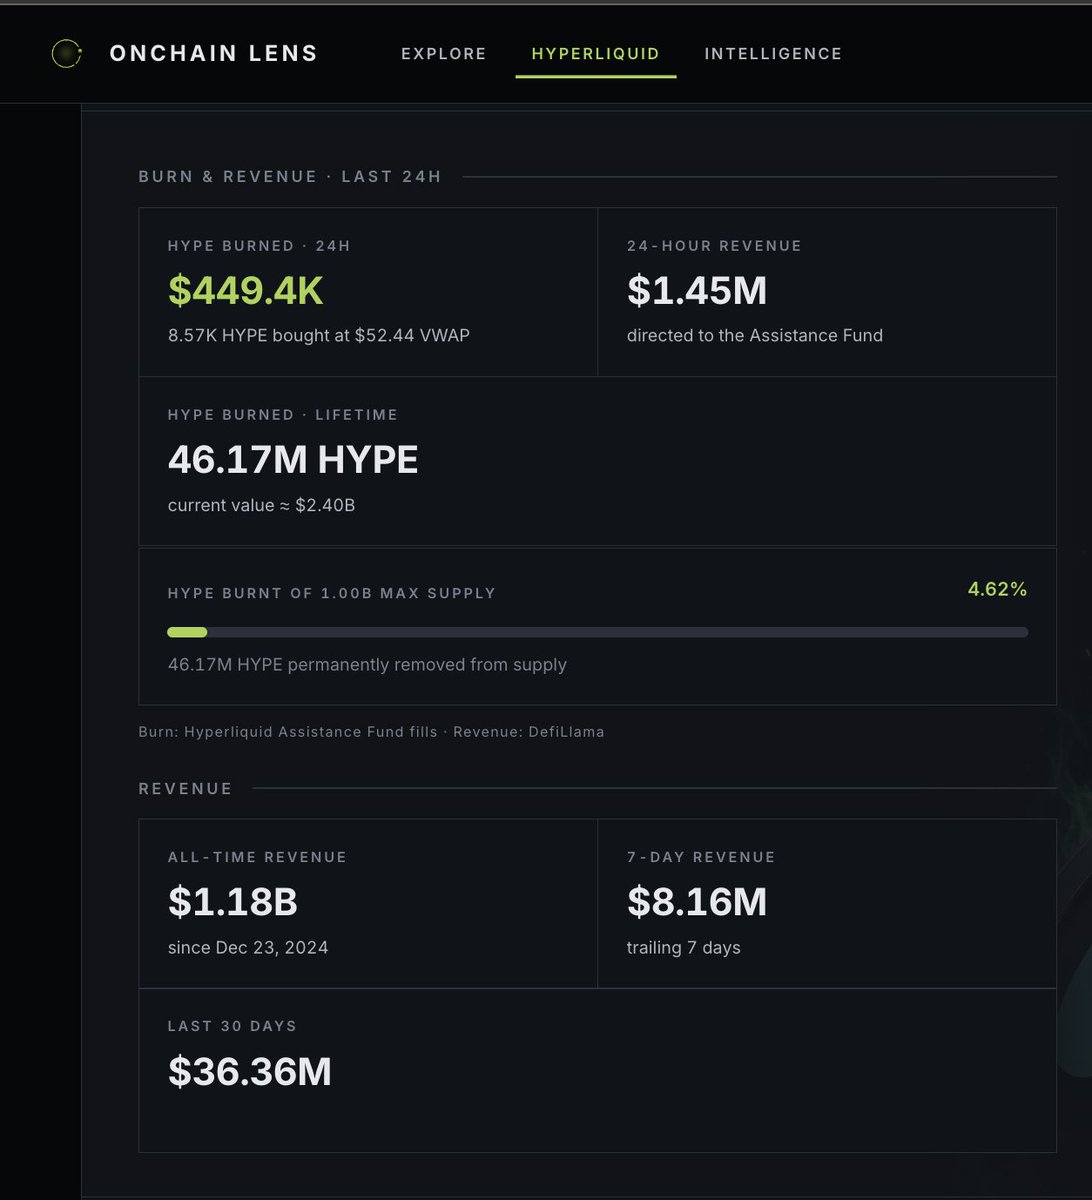
Task: Click 'LAST 30 DAYS' label
Action: [232, 1026]
